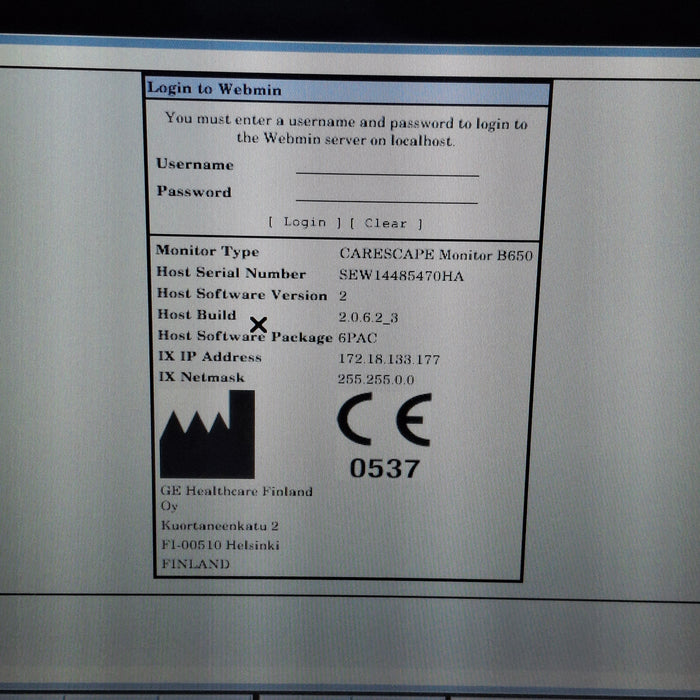Viewport: 700px width, 700px height.
Task: Click the 'FINLAND' text
Action: pyautogui.click(x=196, y=564)
